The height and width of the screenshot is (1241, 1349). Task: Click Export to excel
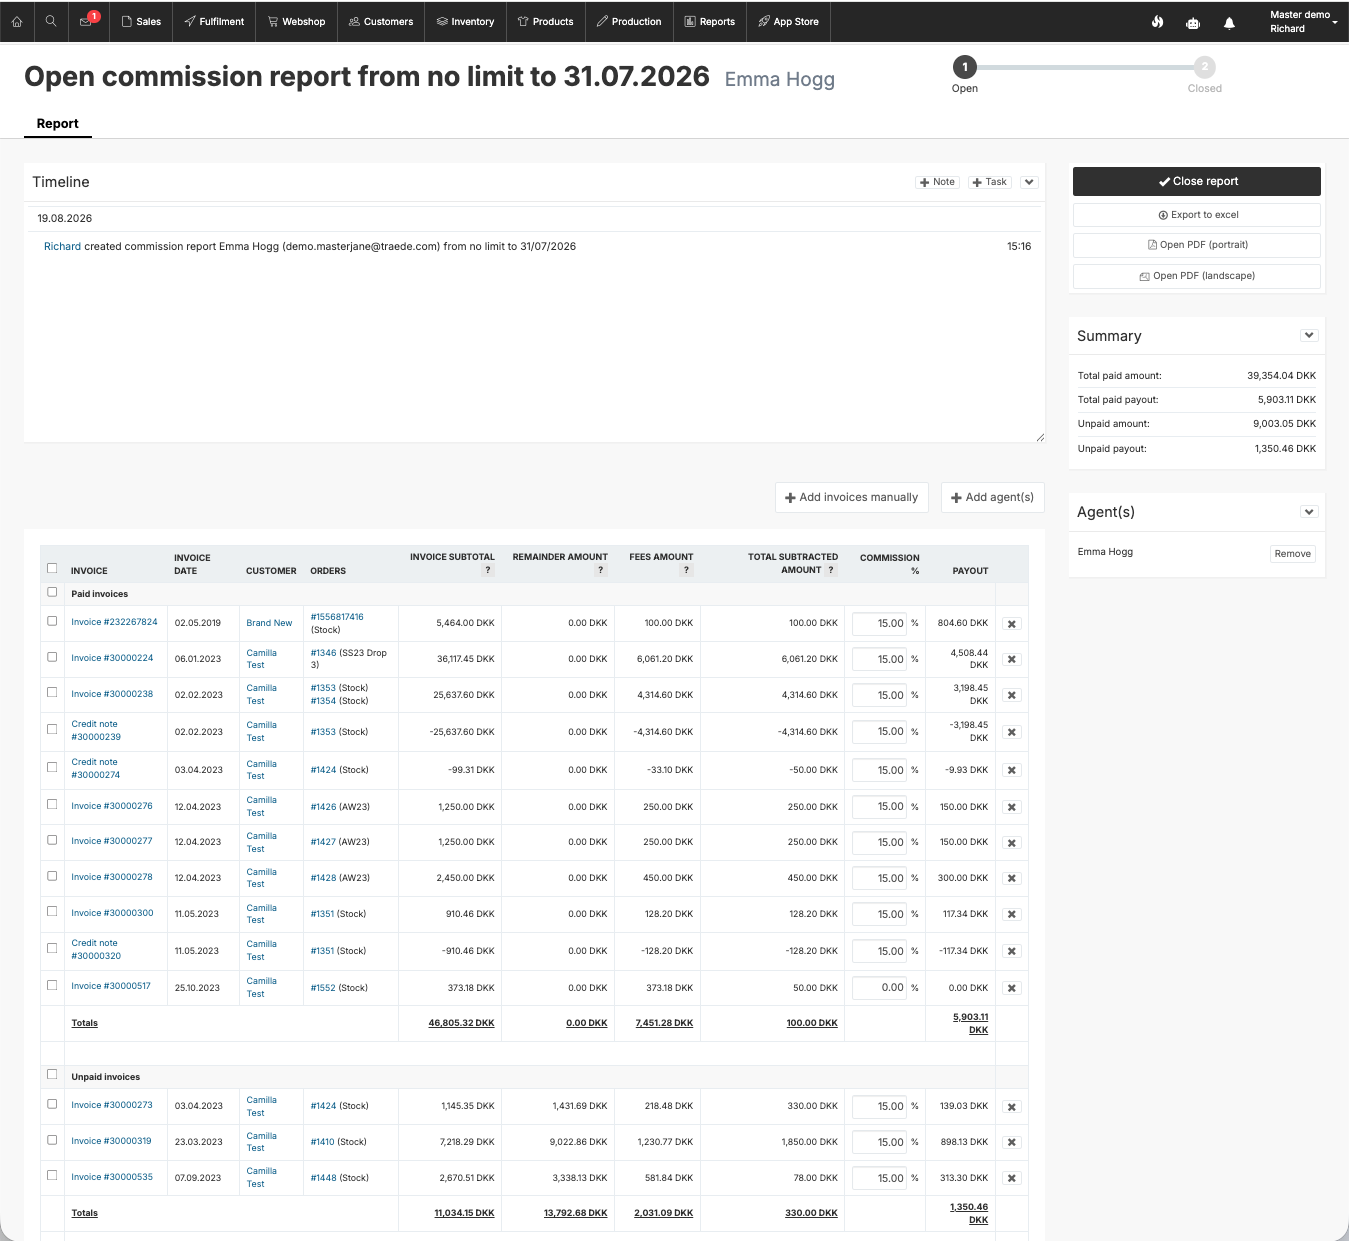(1197, 215)
